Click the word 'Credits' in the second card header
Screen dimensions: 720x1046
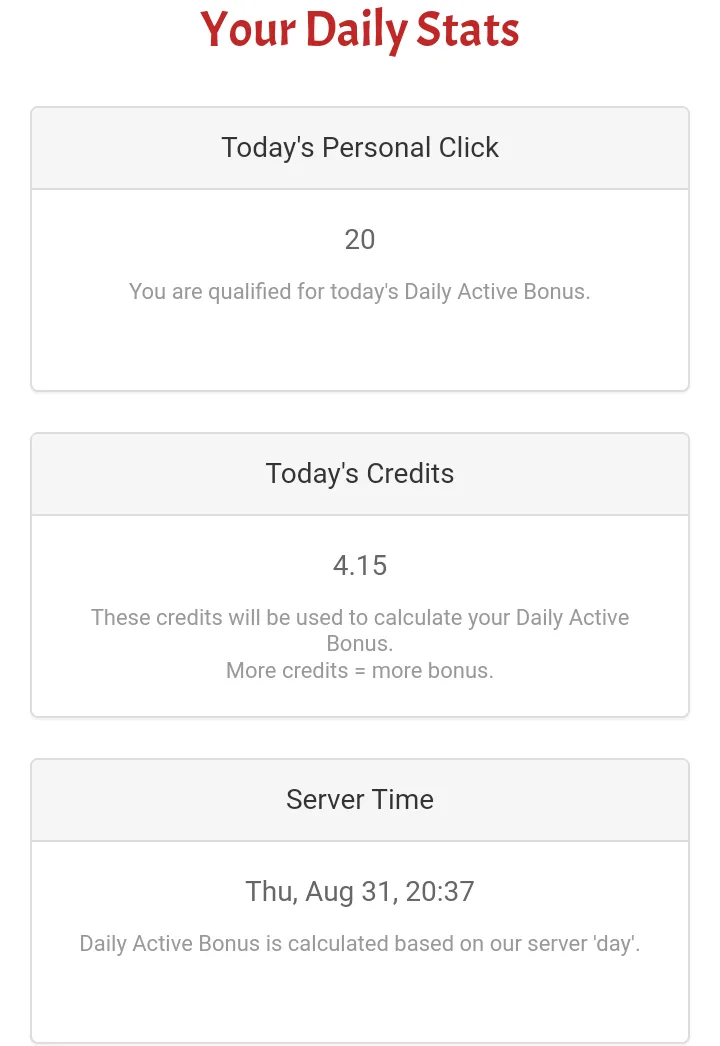(408, 474)
